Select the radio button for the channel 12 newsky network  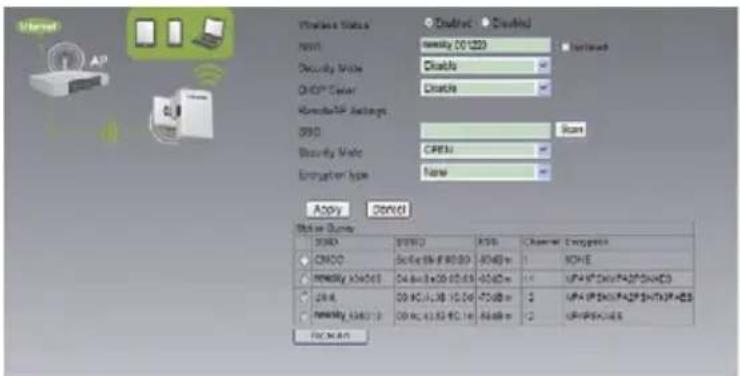click(x=304, y=316)
